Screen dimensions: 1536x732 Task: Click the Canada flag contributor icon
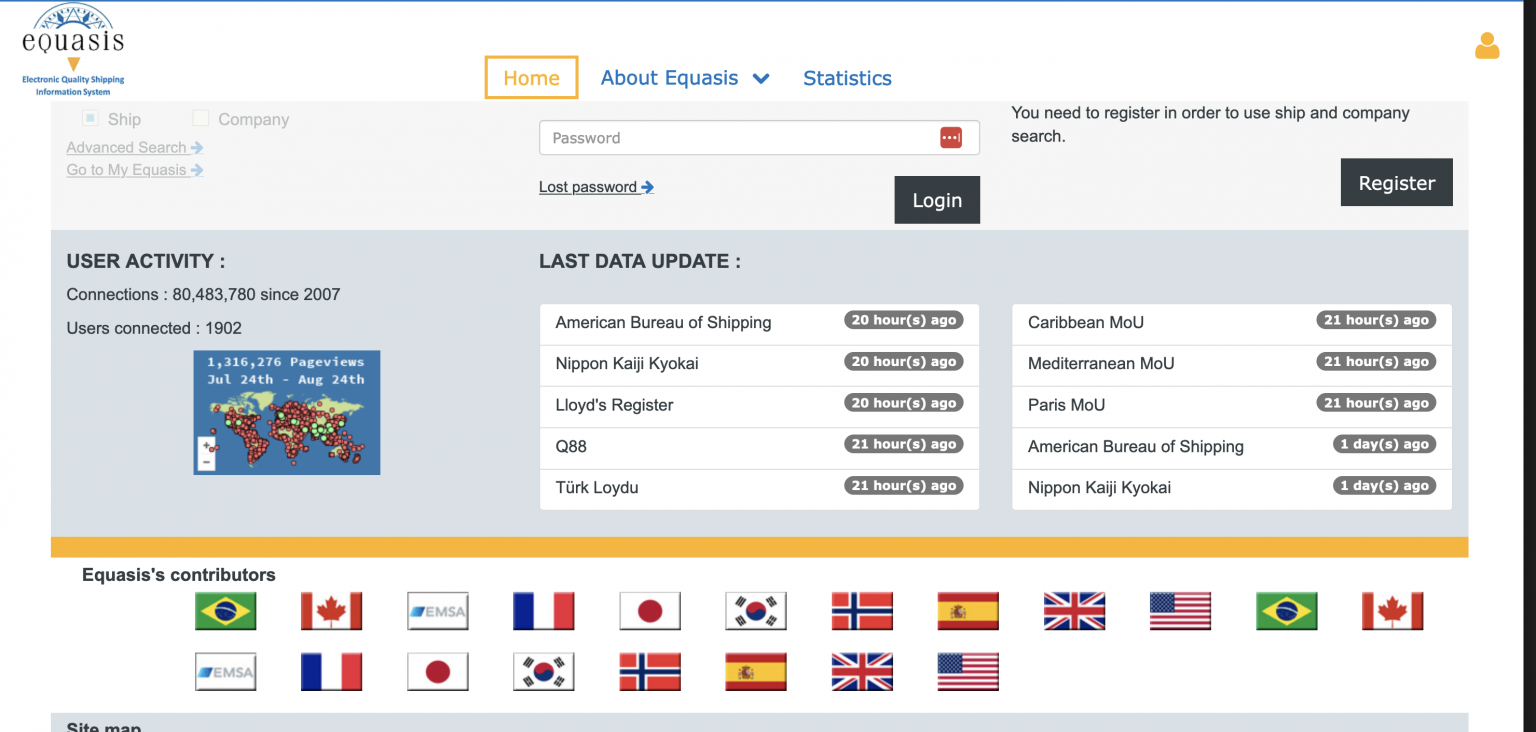[x=331, y=611]
